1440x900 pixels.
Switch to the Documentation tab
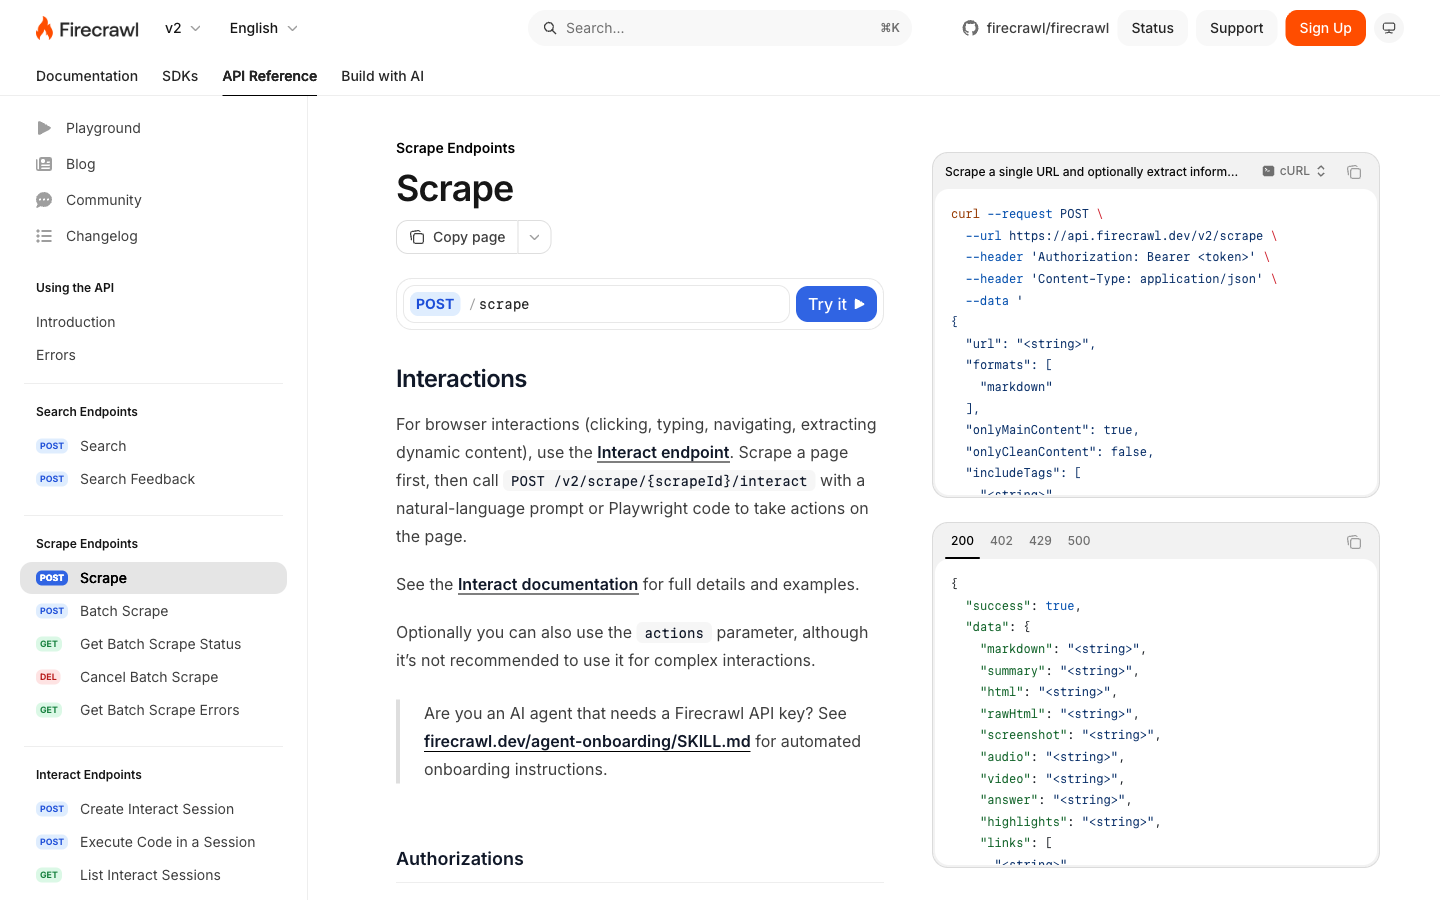click(87, 76)
